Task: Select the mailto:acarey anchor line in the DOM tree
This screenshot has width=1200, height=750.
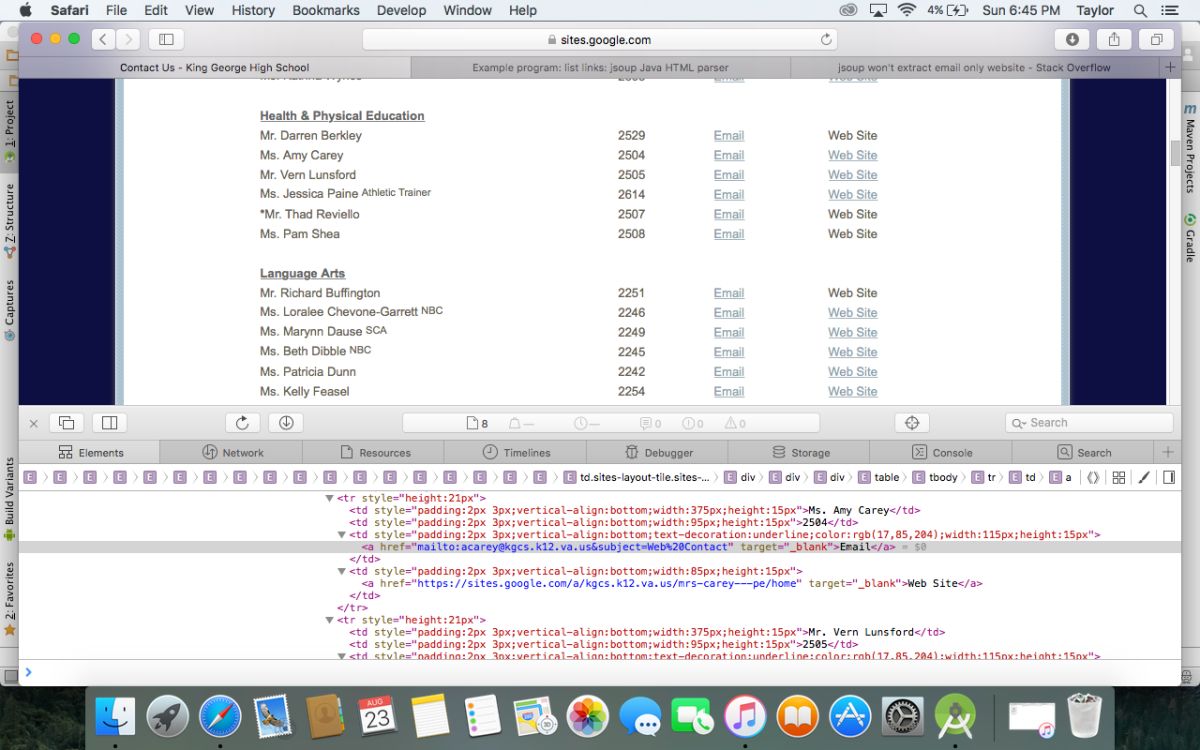Action: (x=600, y=547)
